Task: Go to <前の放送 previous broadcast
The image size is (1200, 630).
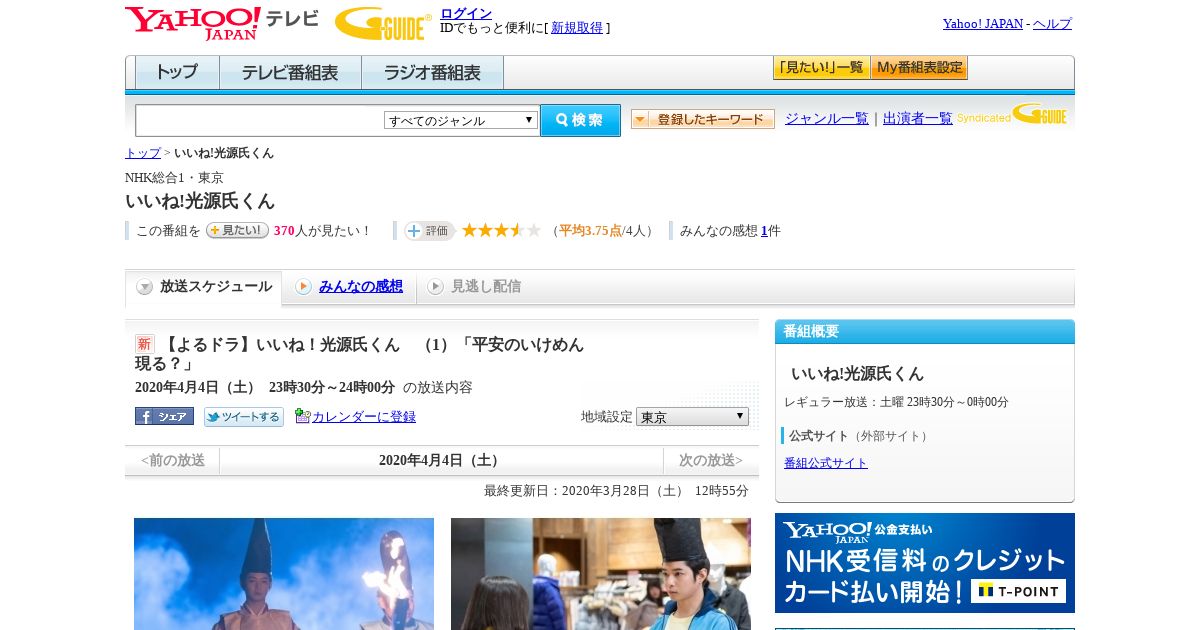Action: point(173,461)
